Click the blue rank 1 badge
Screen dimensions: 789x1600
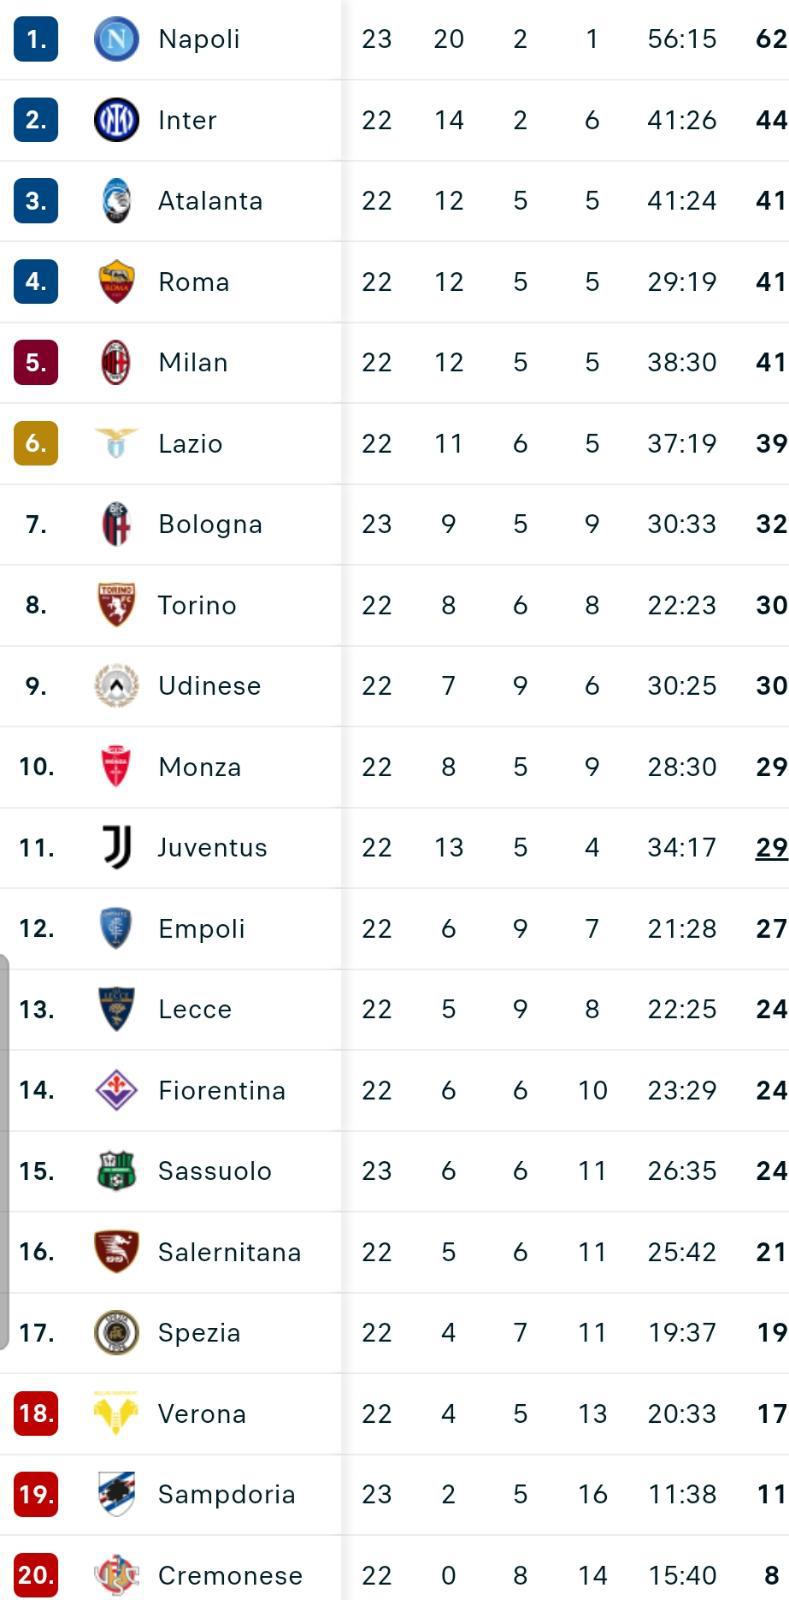(x=36, y=39)
